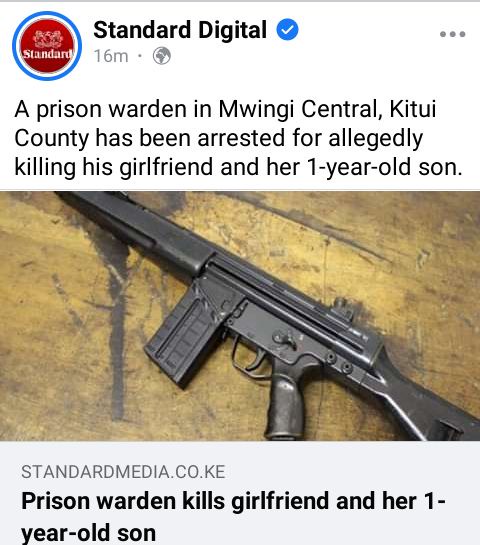
Task: Select the post caption about Mwingi Central
Action: coord(238,138)
